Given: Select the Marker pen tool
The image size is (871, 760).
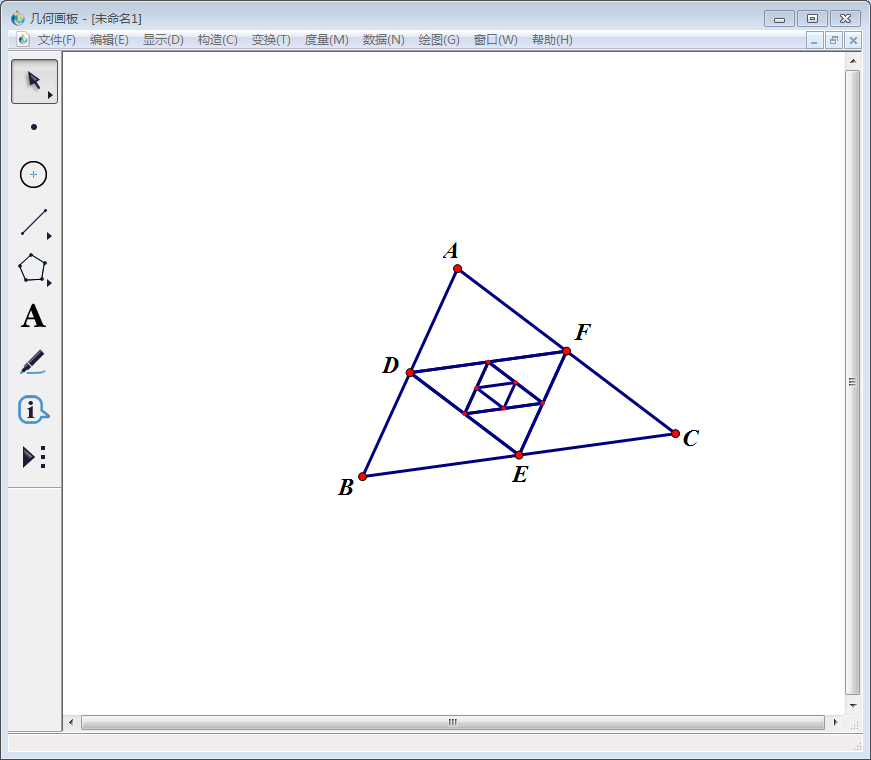Looking at the screenshot, I should [33, 362].
